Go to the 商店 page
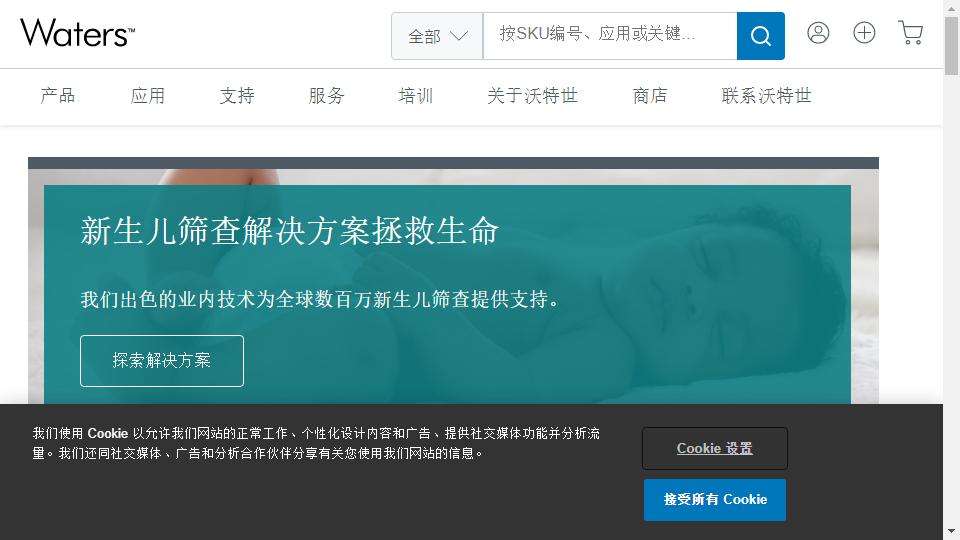The width and height of the screenshot is (960, 540). (650, 96)
